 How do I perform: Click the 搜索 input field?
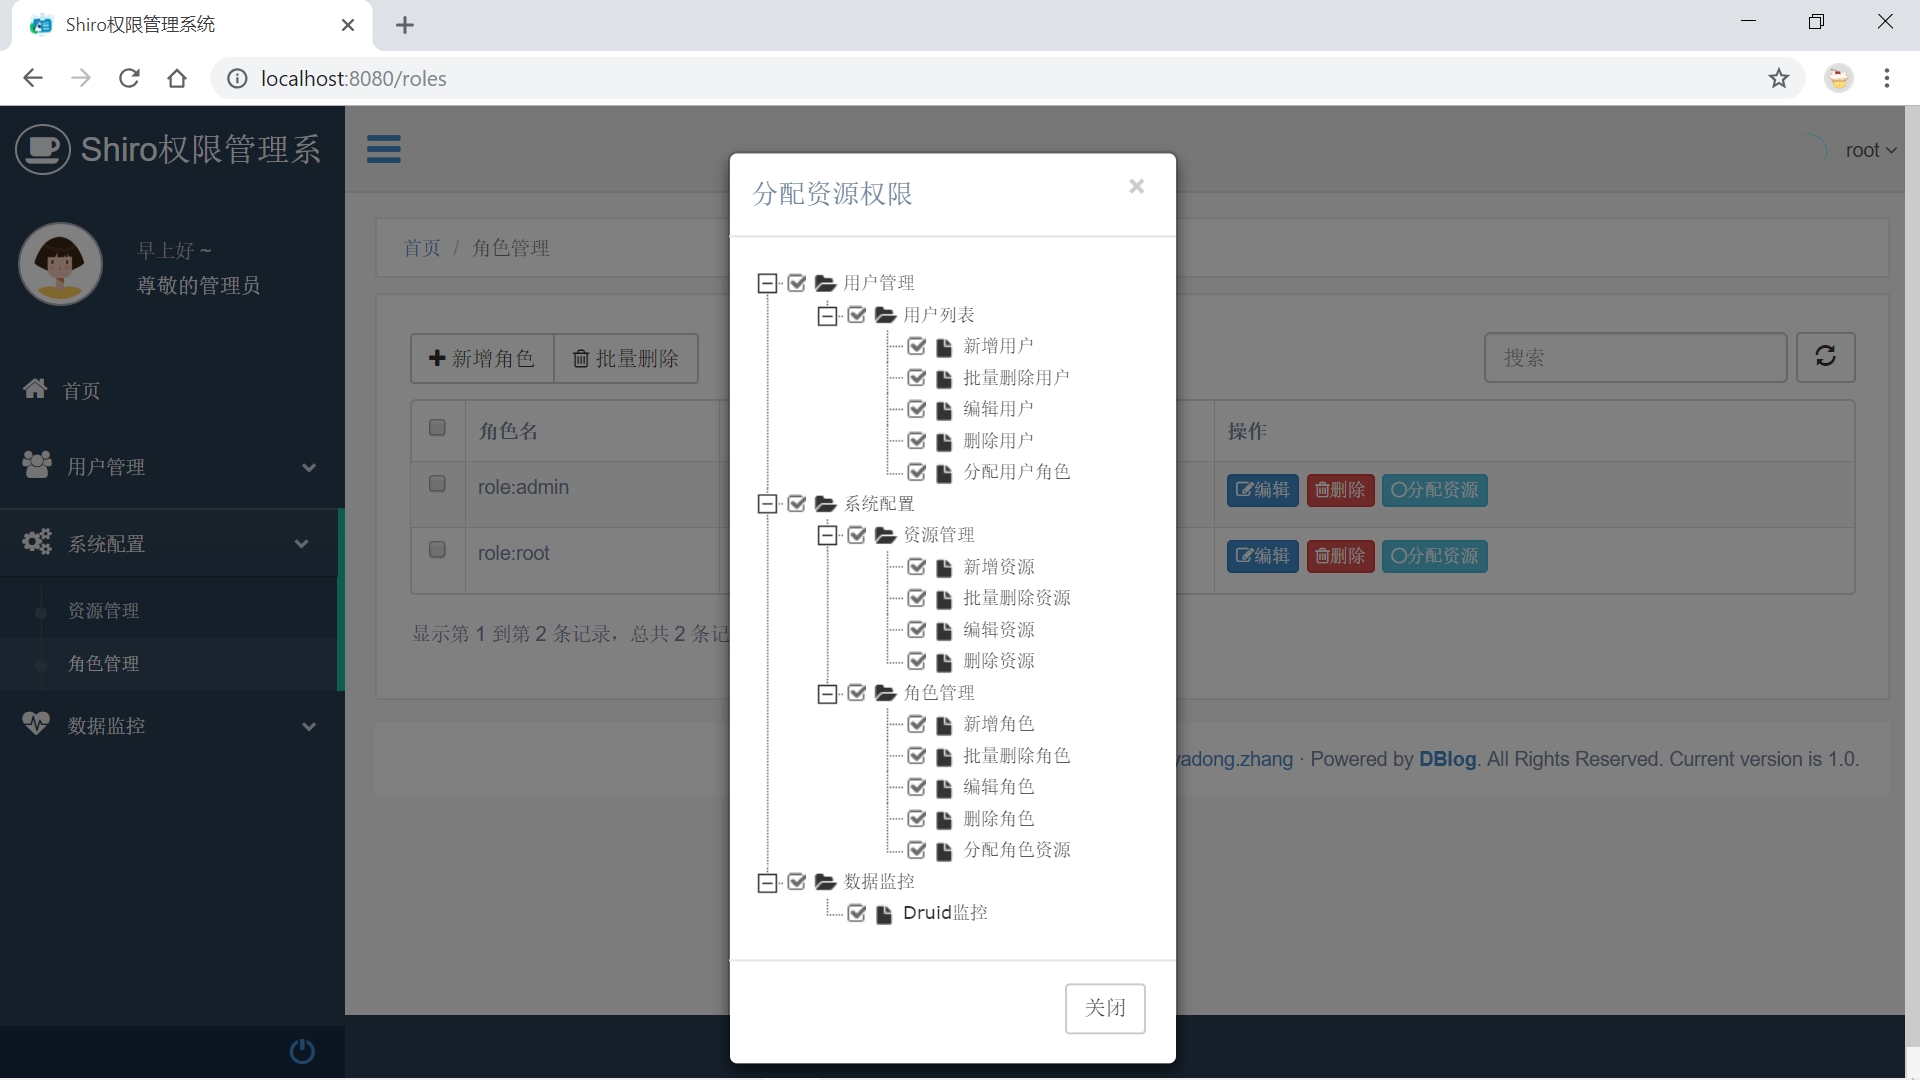point(1635,358)
